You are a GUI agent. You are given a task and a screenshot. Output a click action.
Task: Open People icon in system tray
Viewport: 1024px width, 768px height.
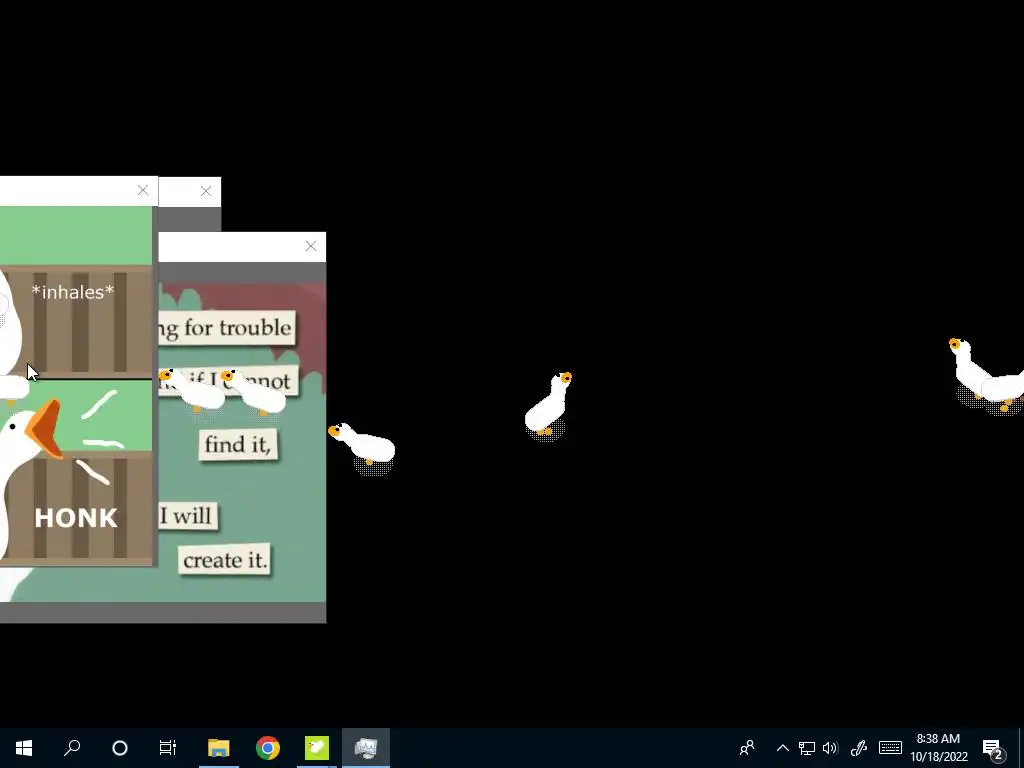point(747,748)
